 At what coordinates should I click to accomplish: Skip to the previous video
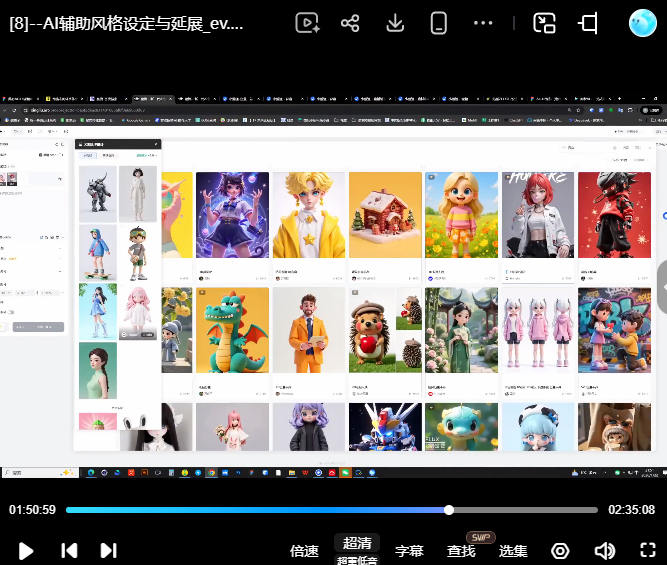pyautogui.click(x=69, y=551)
